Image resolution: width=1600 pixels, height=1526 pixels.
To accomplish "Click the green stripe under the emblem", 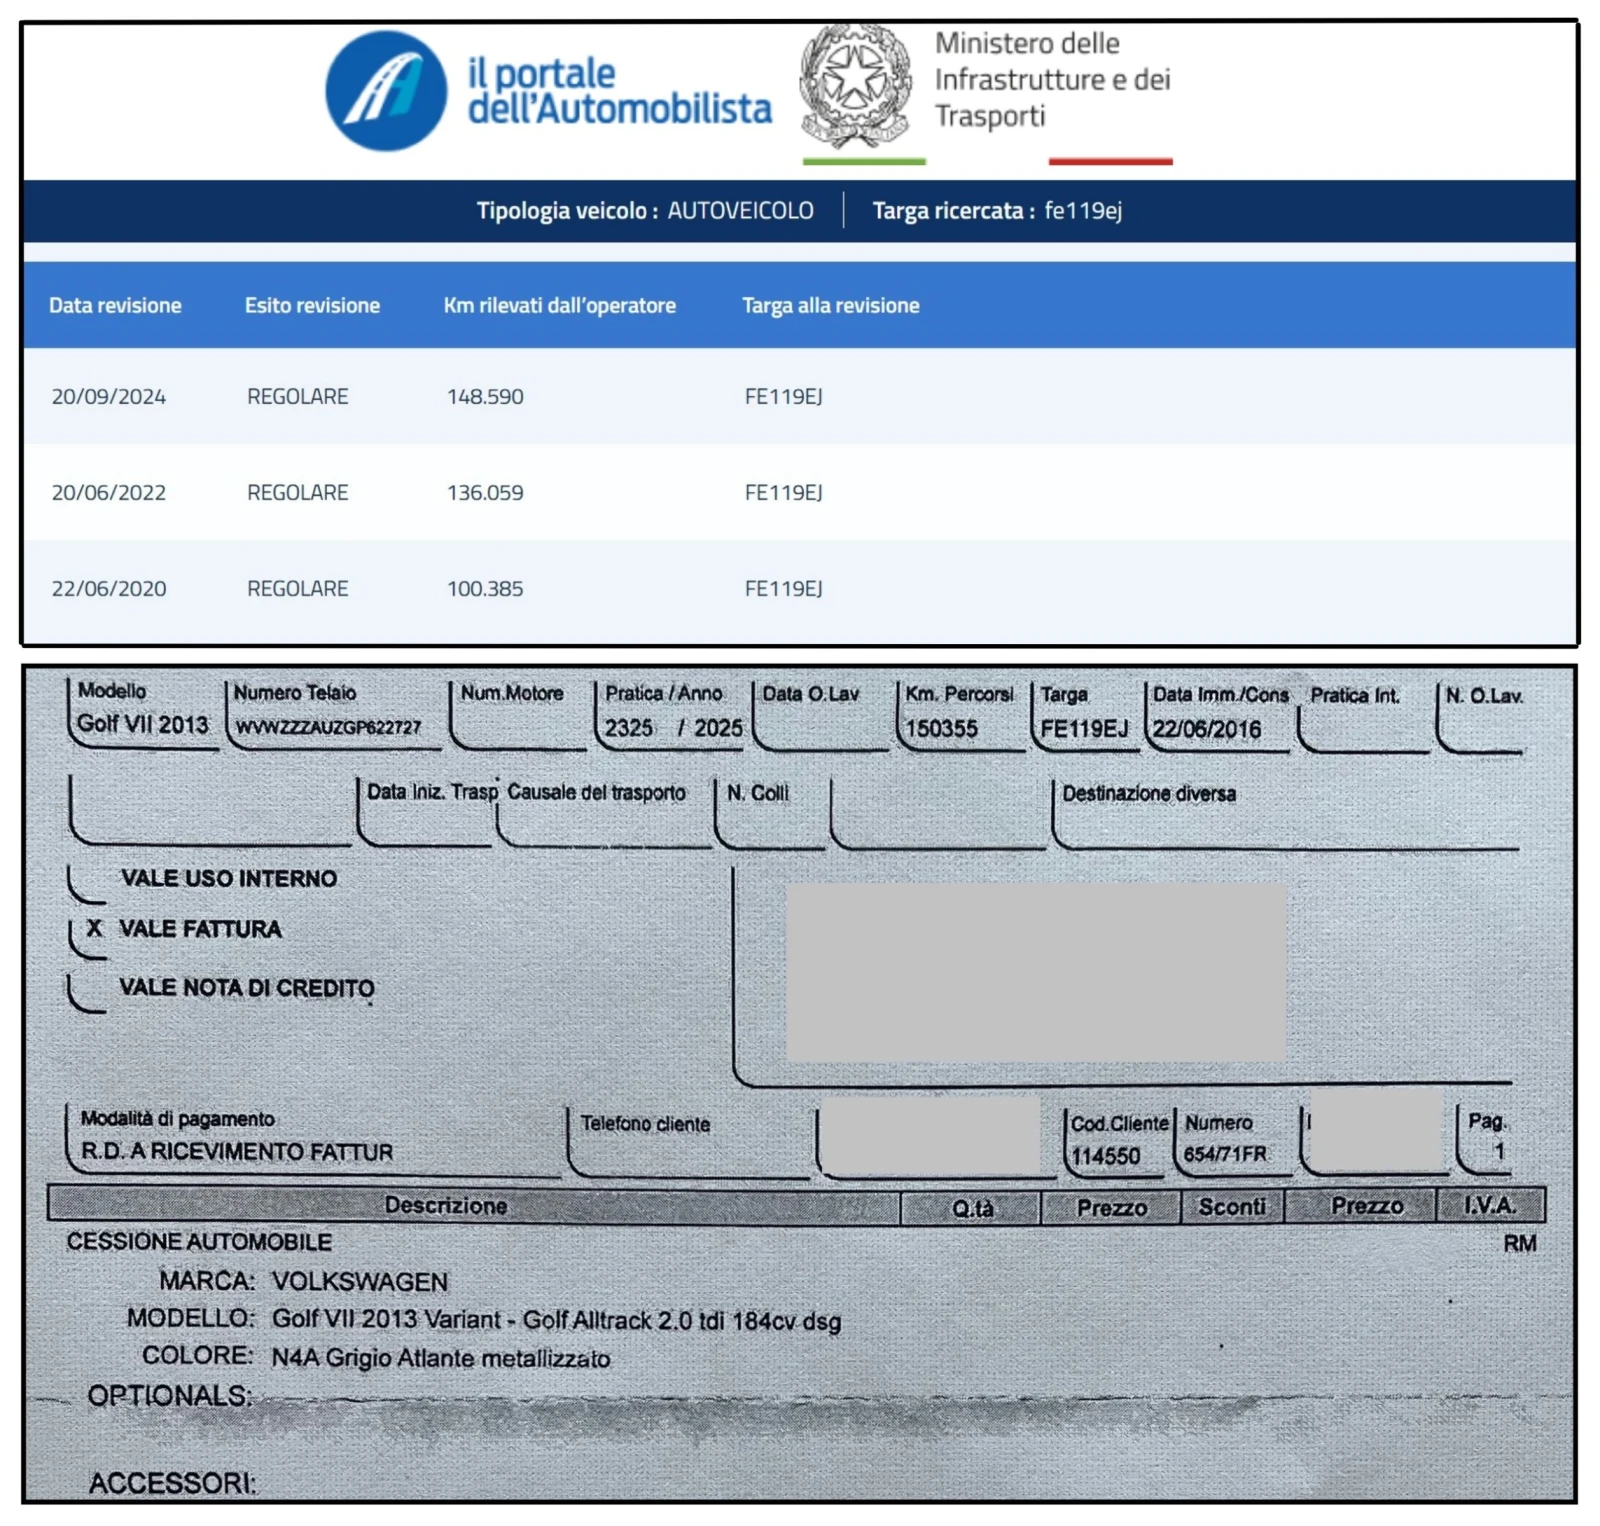I will (864, 161).
